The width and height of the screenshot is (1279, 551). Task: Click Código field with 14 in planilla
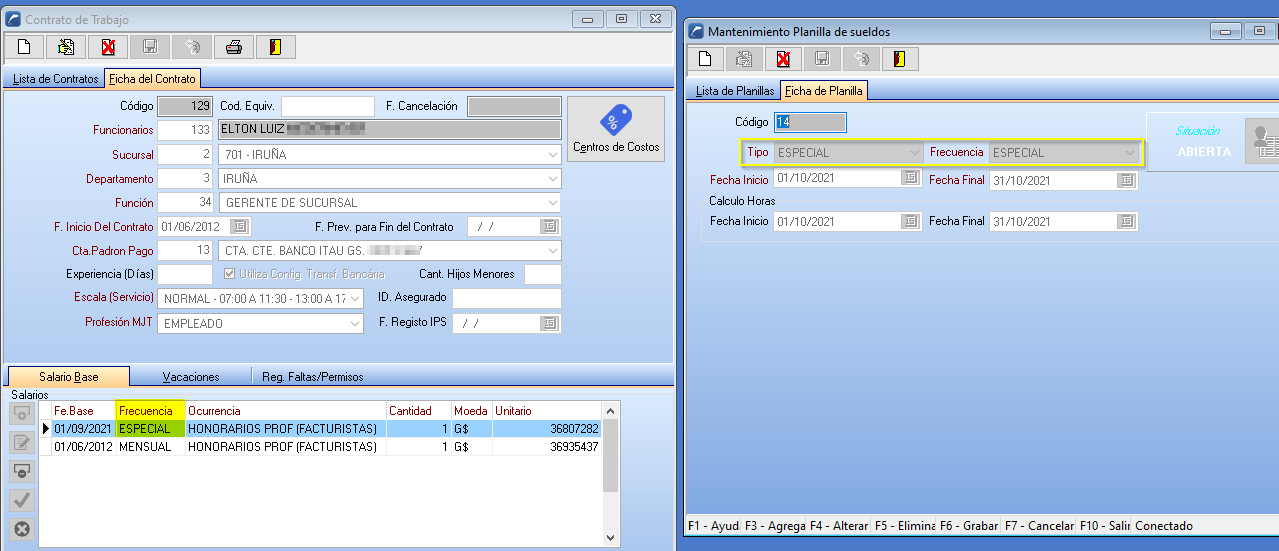(x=810, y=122)
